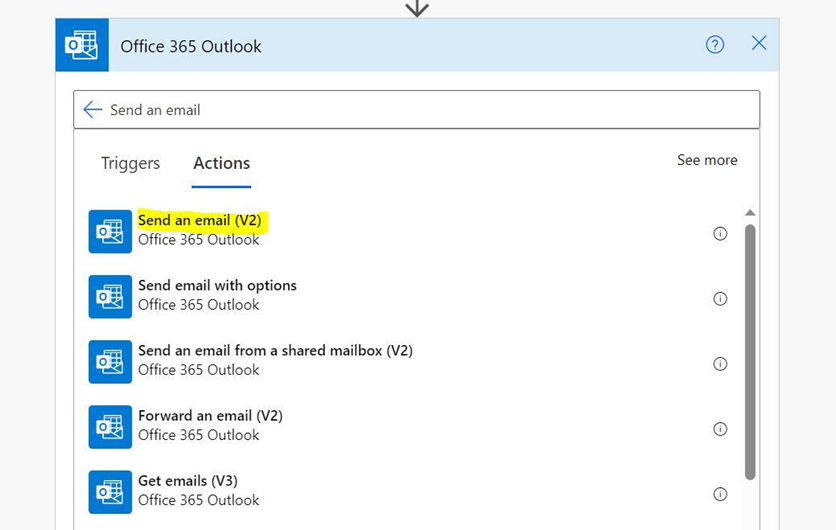The width and height of the screenshot is (836, 530).
Task: Expand the list with See more
Action: click(x=707, y=160)
